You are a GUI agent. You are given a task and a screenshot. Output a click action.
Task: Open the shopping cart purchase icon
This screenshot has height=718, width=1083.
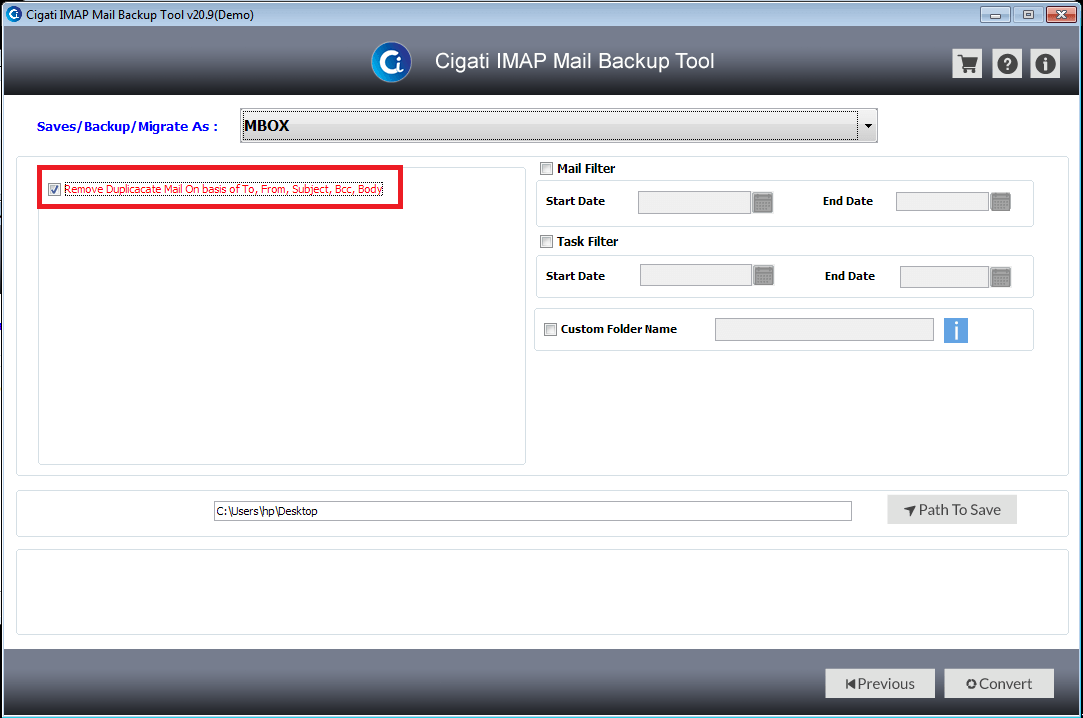coord(967,64)
